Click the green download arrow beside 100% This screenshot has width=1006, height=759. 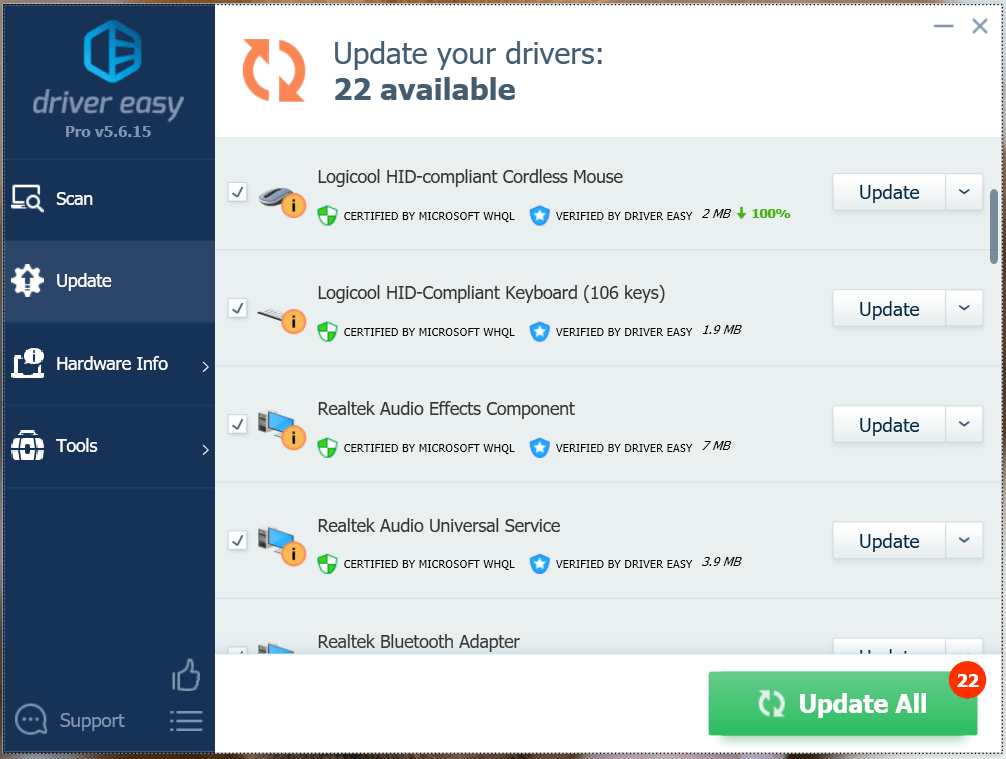(x=741, y=214)
